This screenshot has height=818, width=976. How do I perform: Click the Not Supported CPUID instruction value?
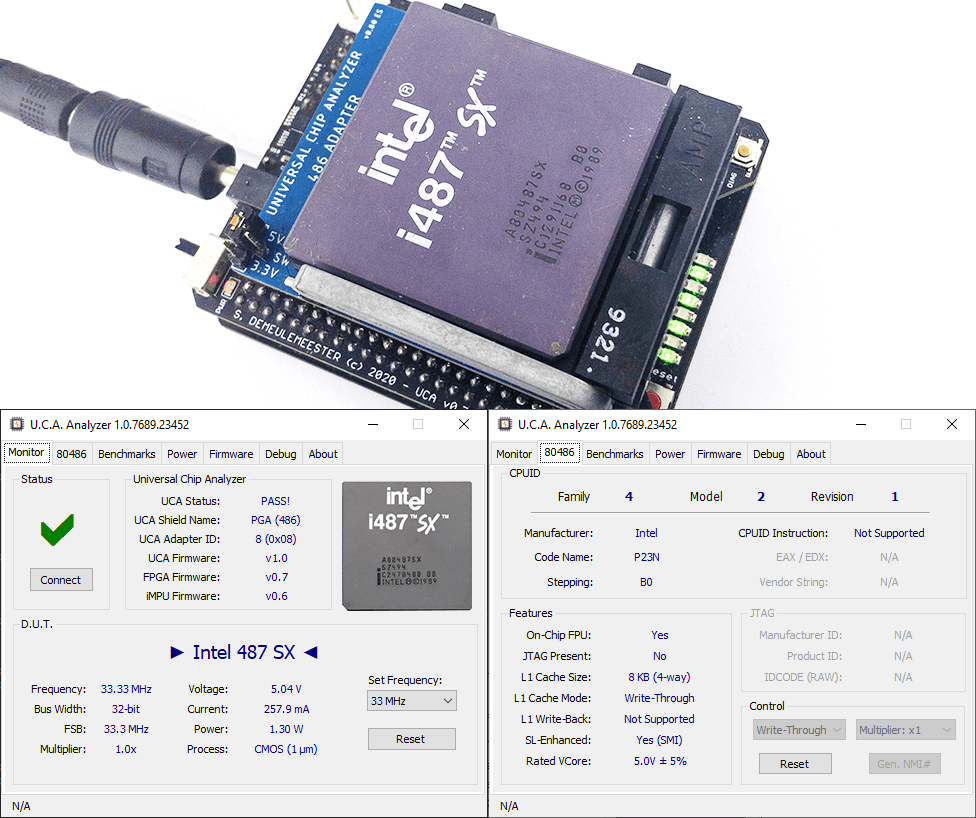tap(889, 533)
